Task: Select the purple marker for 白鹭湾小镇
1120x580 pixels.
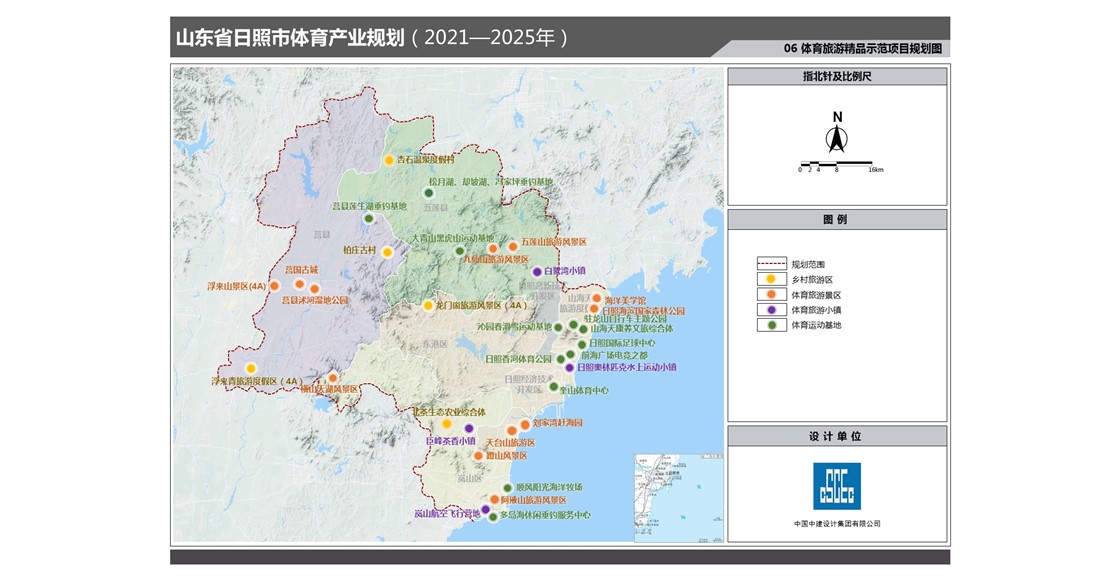Action: click(537, 271)
